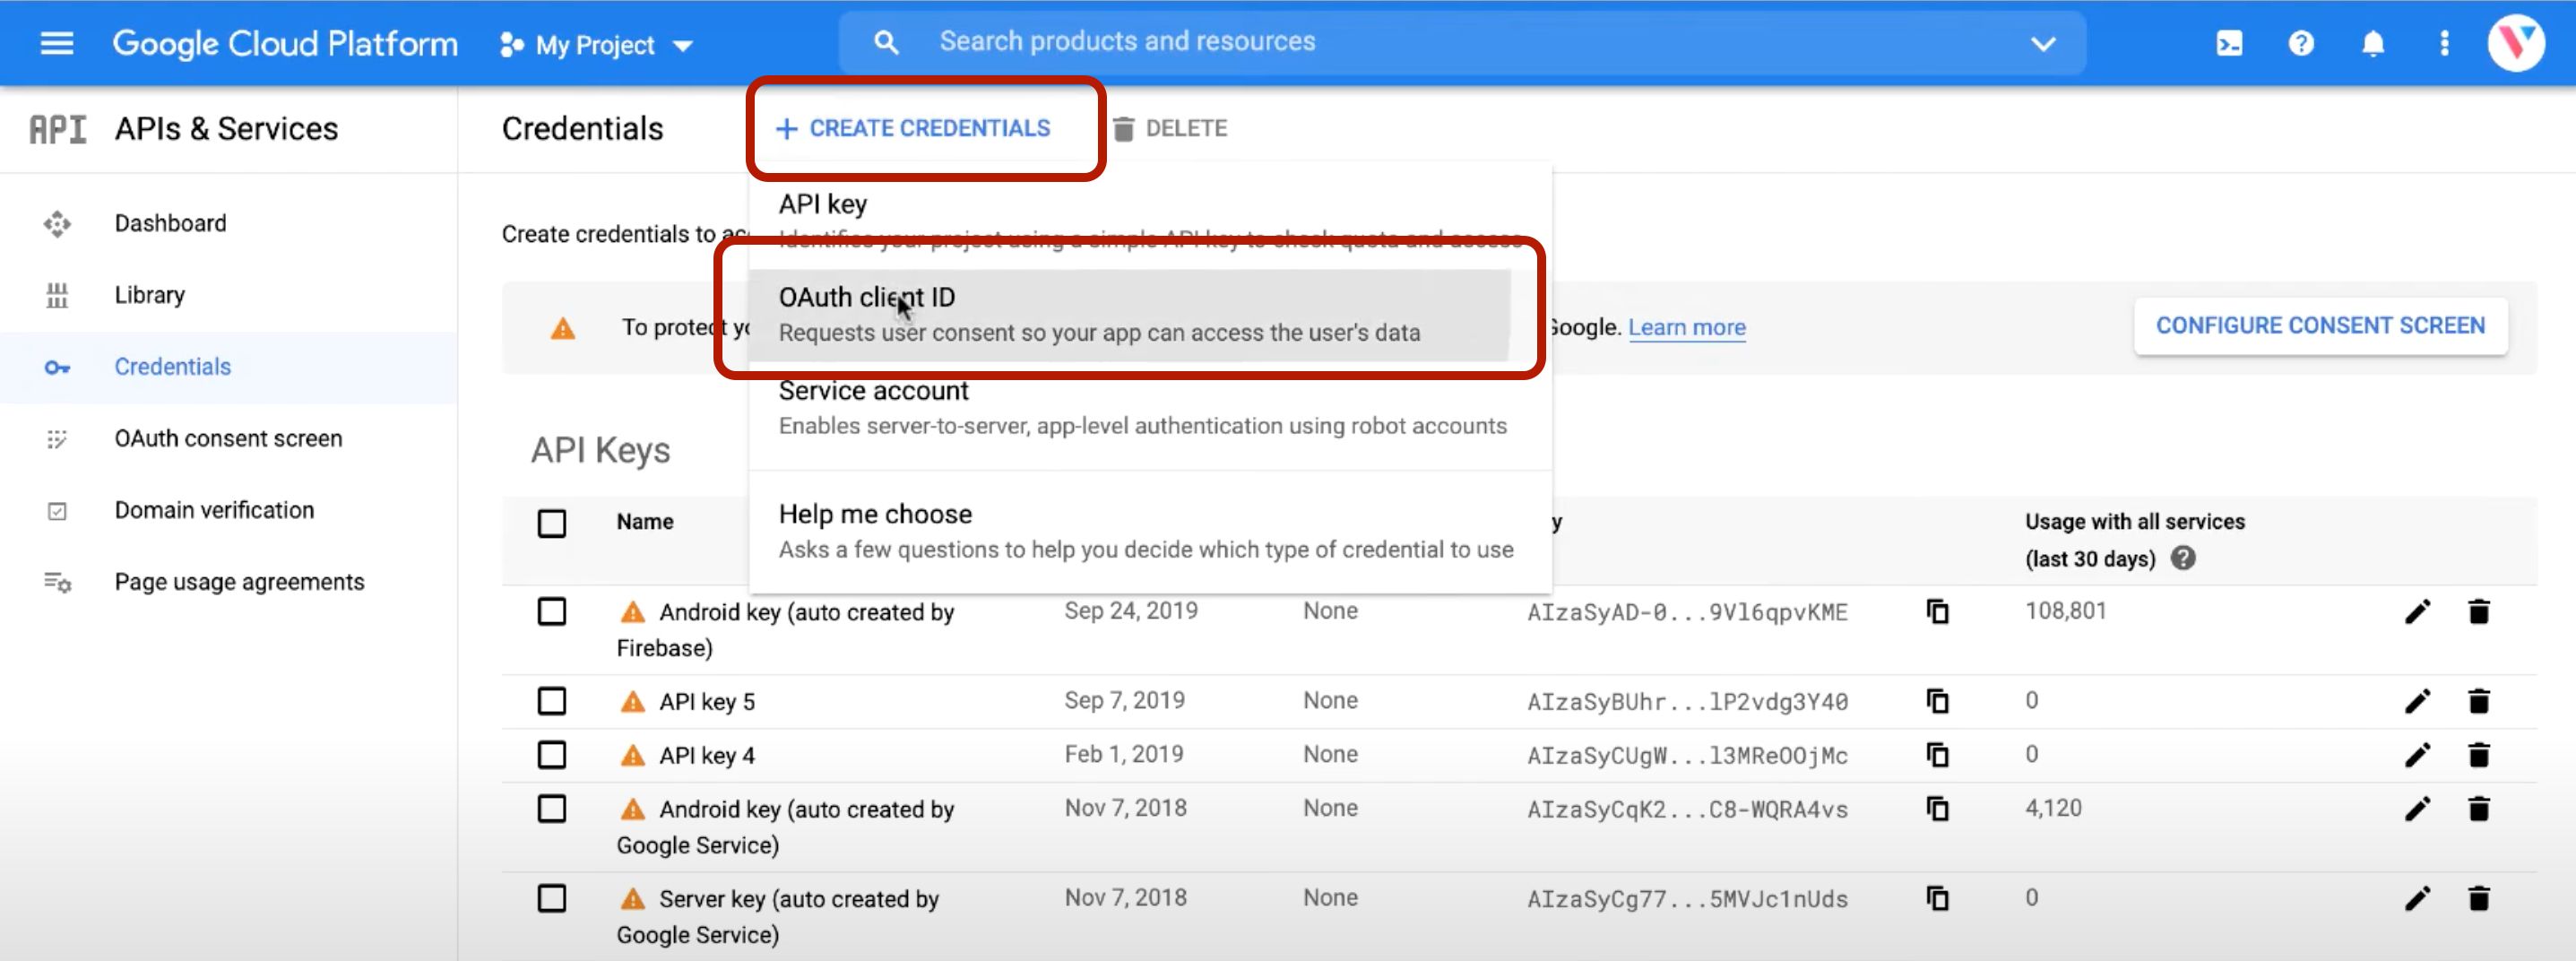Activate Cloud Shell terminal icon

pyautogui.click(x=2229, y=43)
